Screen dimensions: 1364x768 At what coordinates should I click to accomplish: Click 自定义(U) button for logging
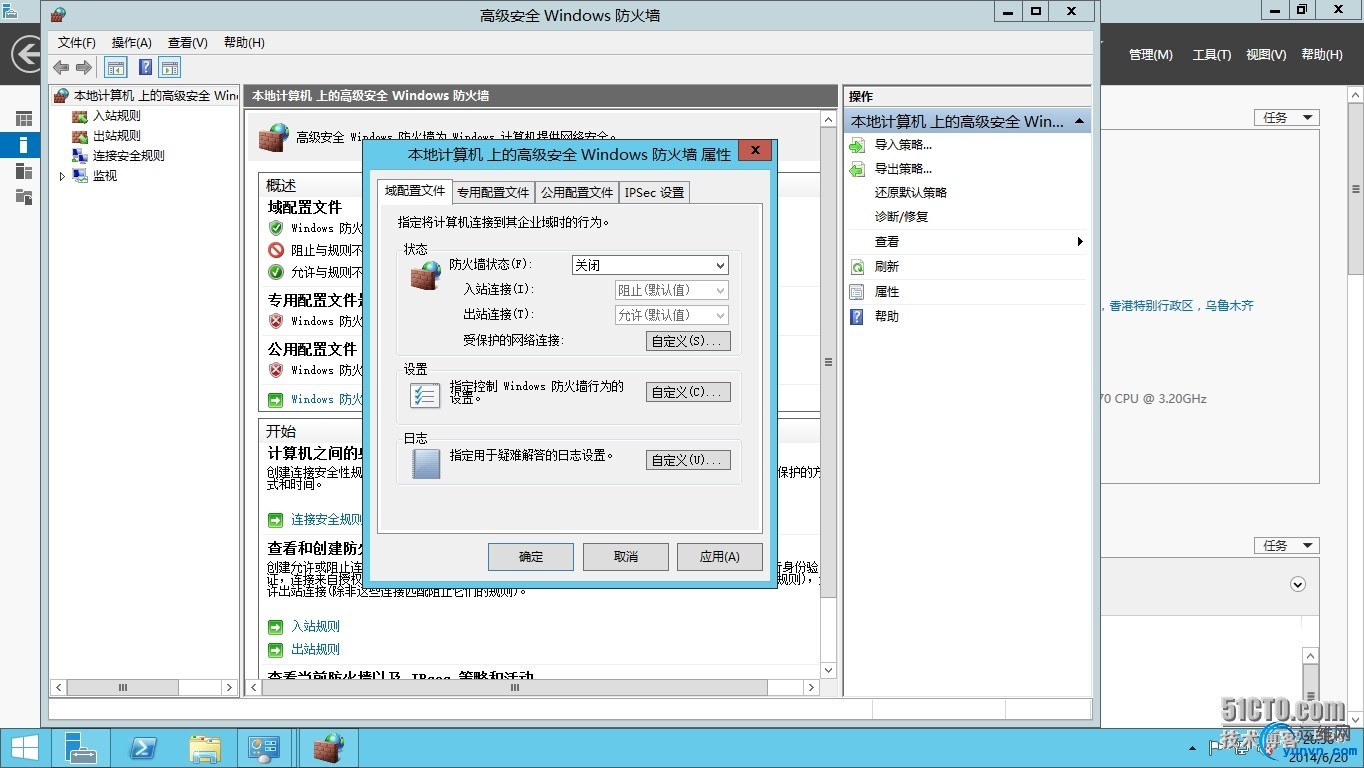688,460
